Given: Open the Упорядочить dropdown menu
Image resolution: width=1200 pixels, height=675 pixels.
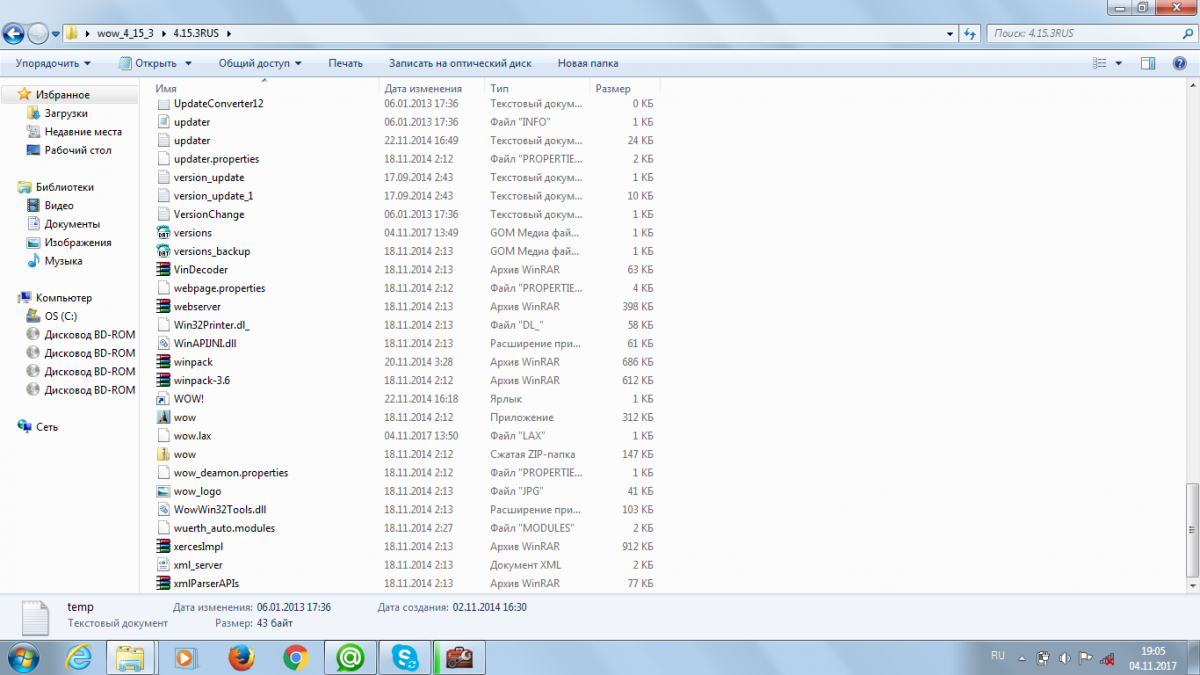Looking at the screenshot, I should point(52,63).
